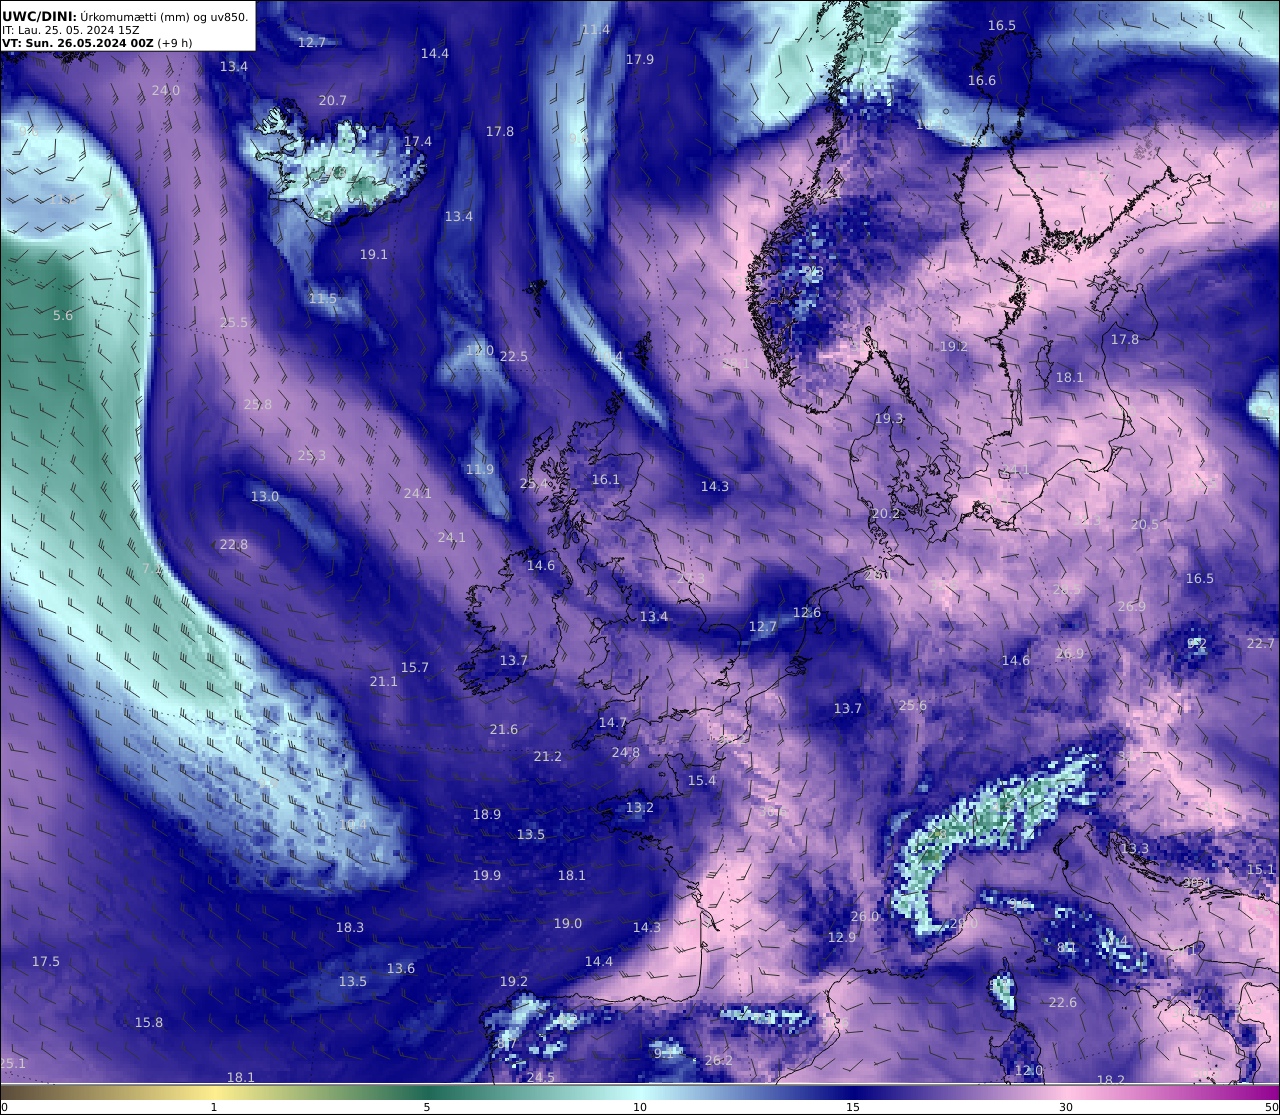
Task: Click the 18.3 map value
Action: tap(350, 927)
